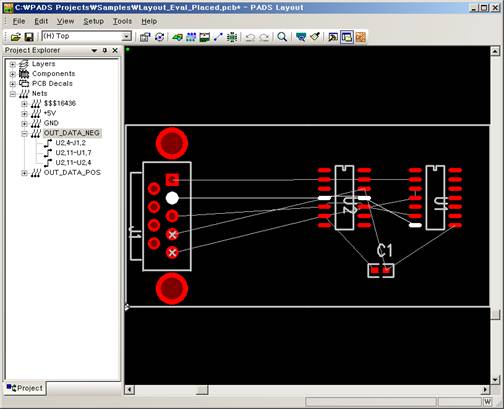Open the Properties toolbar icon
The width and height of the screenshot is (504, 409).
pyautogui.click(x=145, y=37)
